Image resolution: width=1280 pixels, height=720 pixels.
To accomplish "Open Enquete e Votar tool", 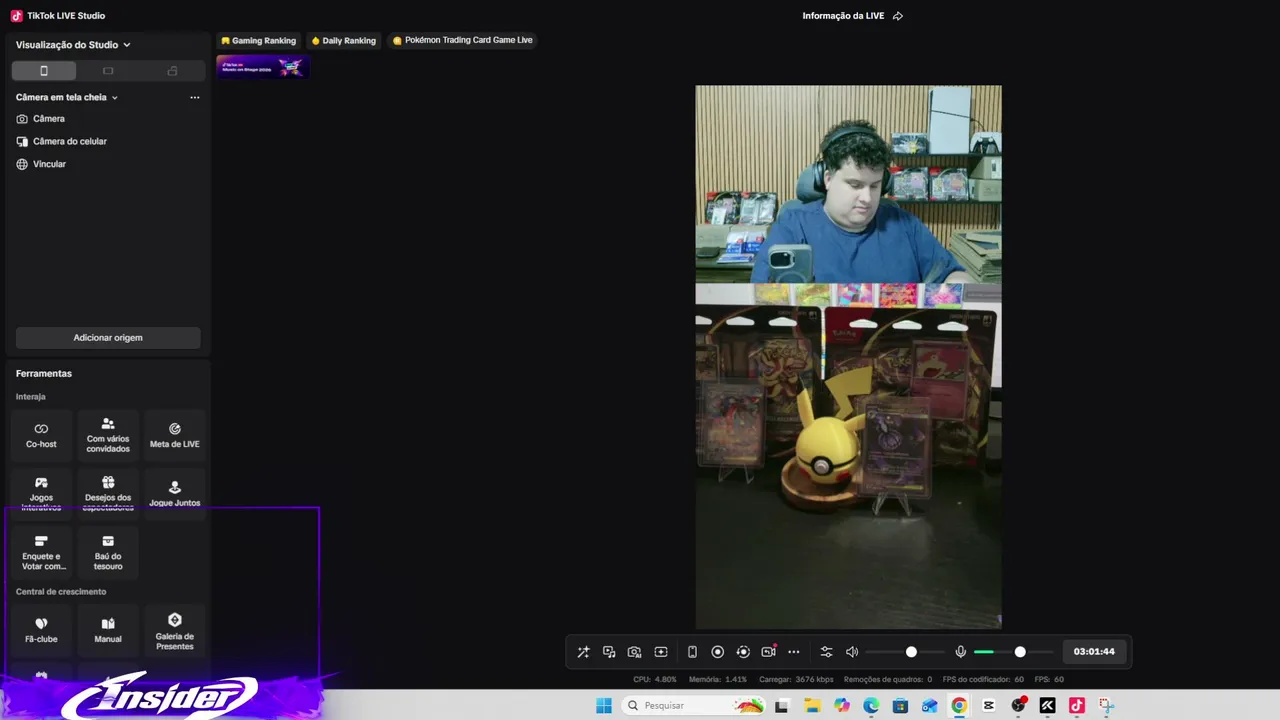I will tap(41, 553).
